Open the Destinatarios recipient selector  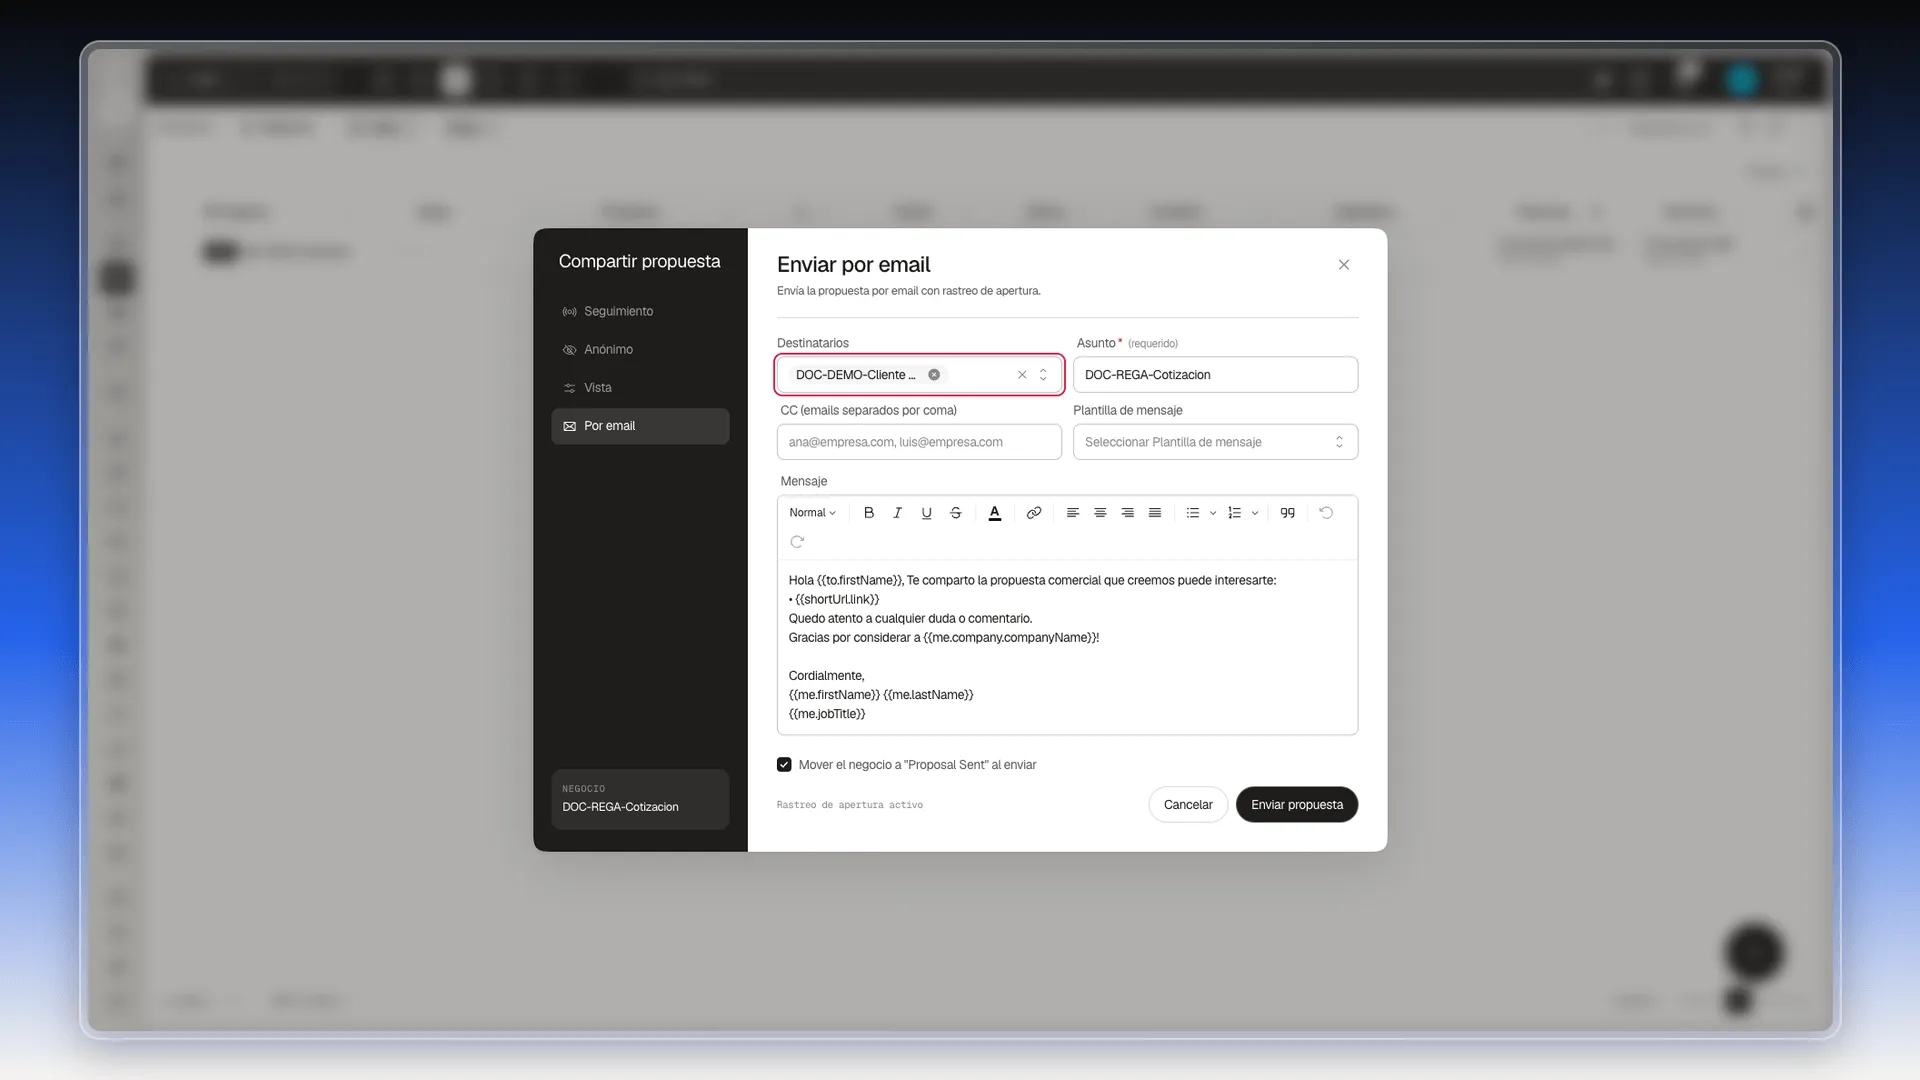1043,375
